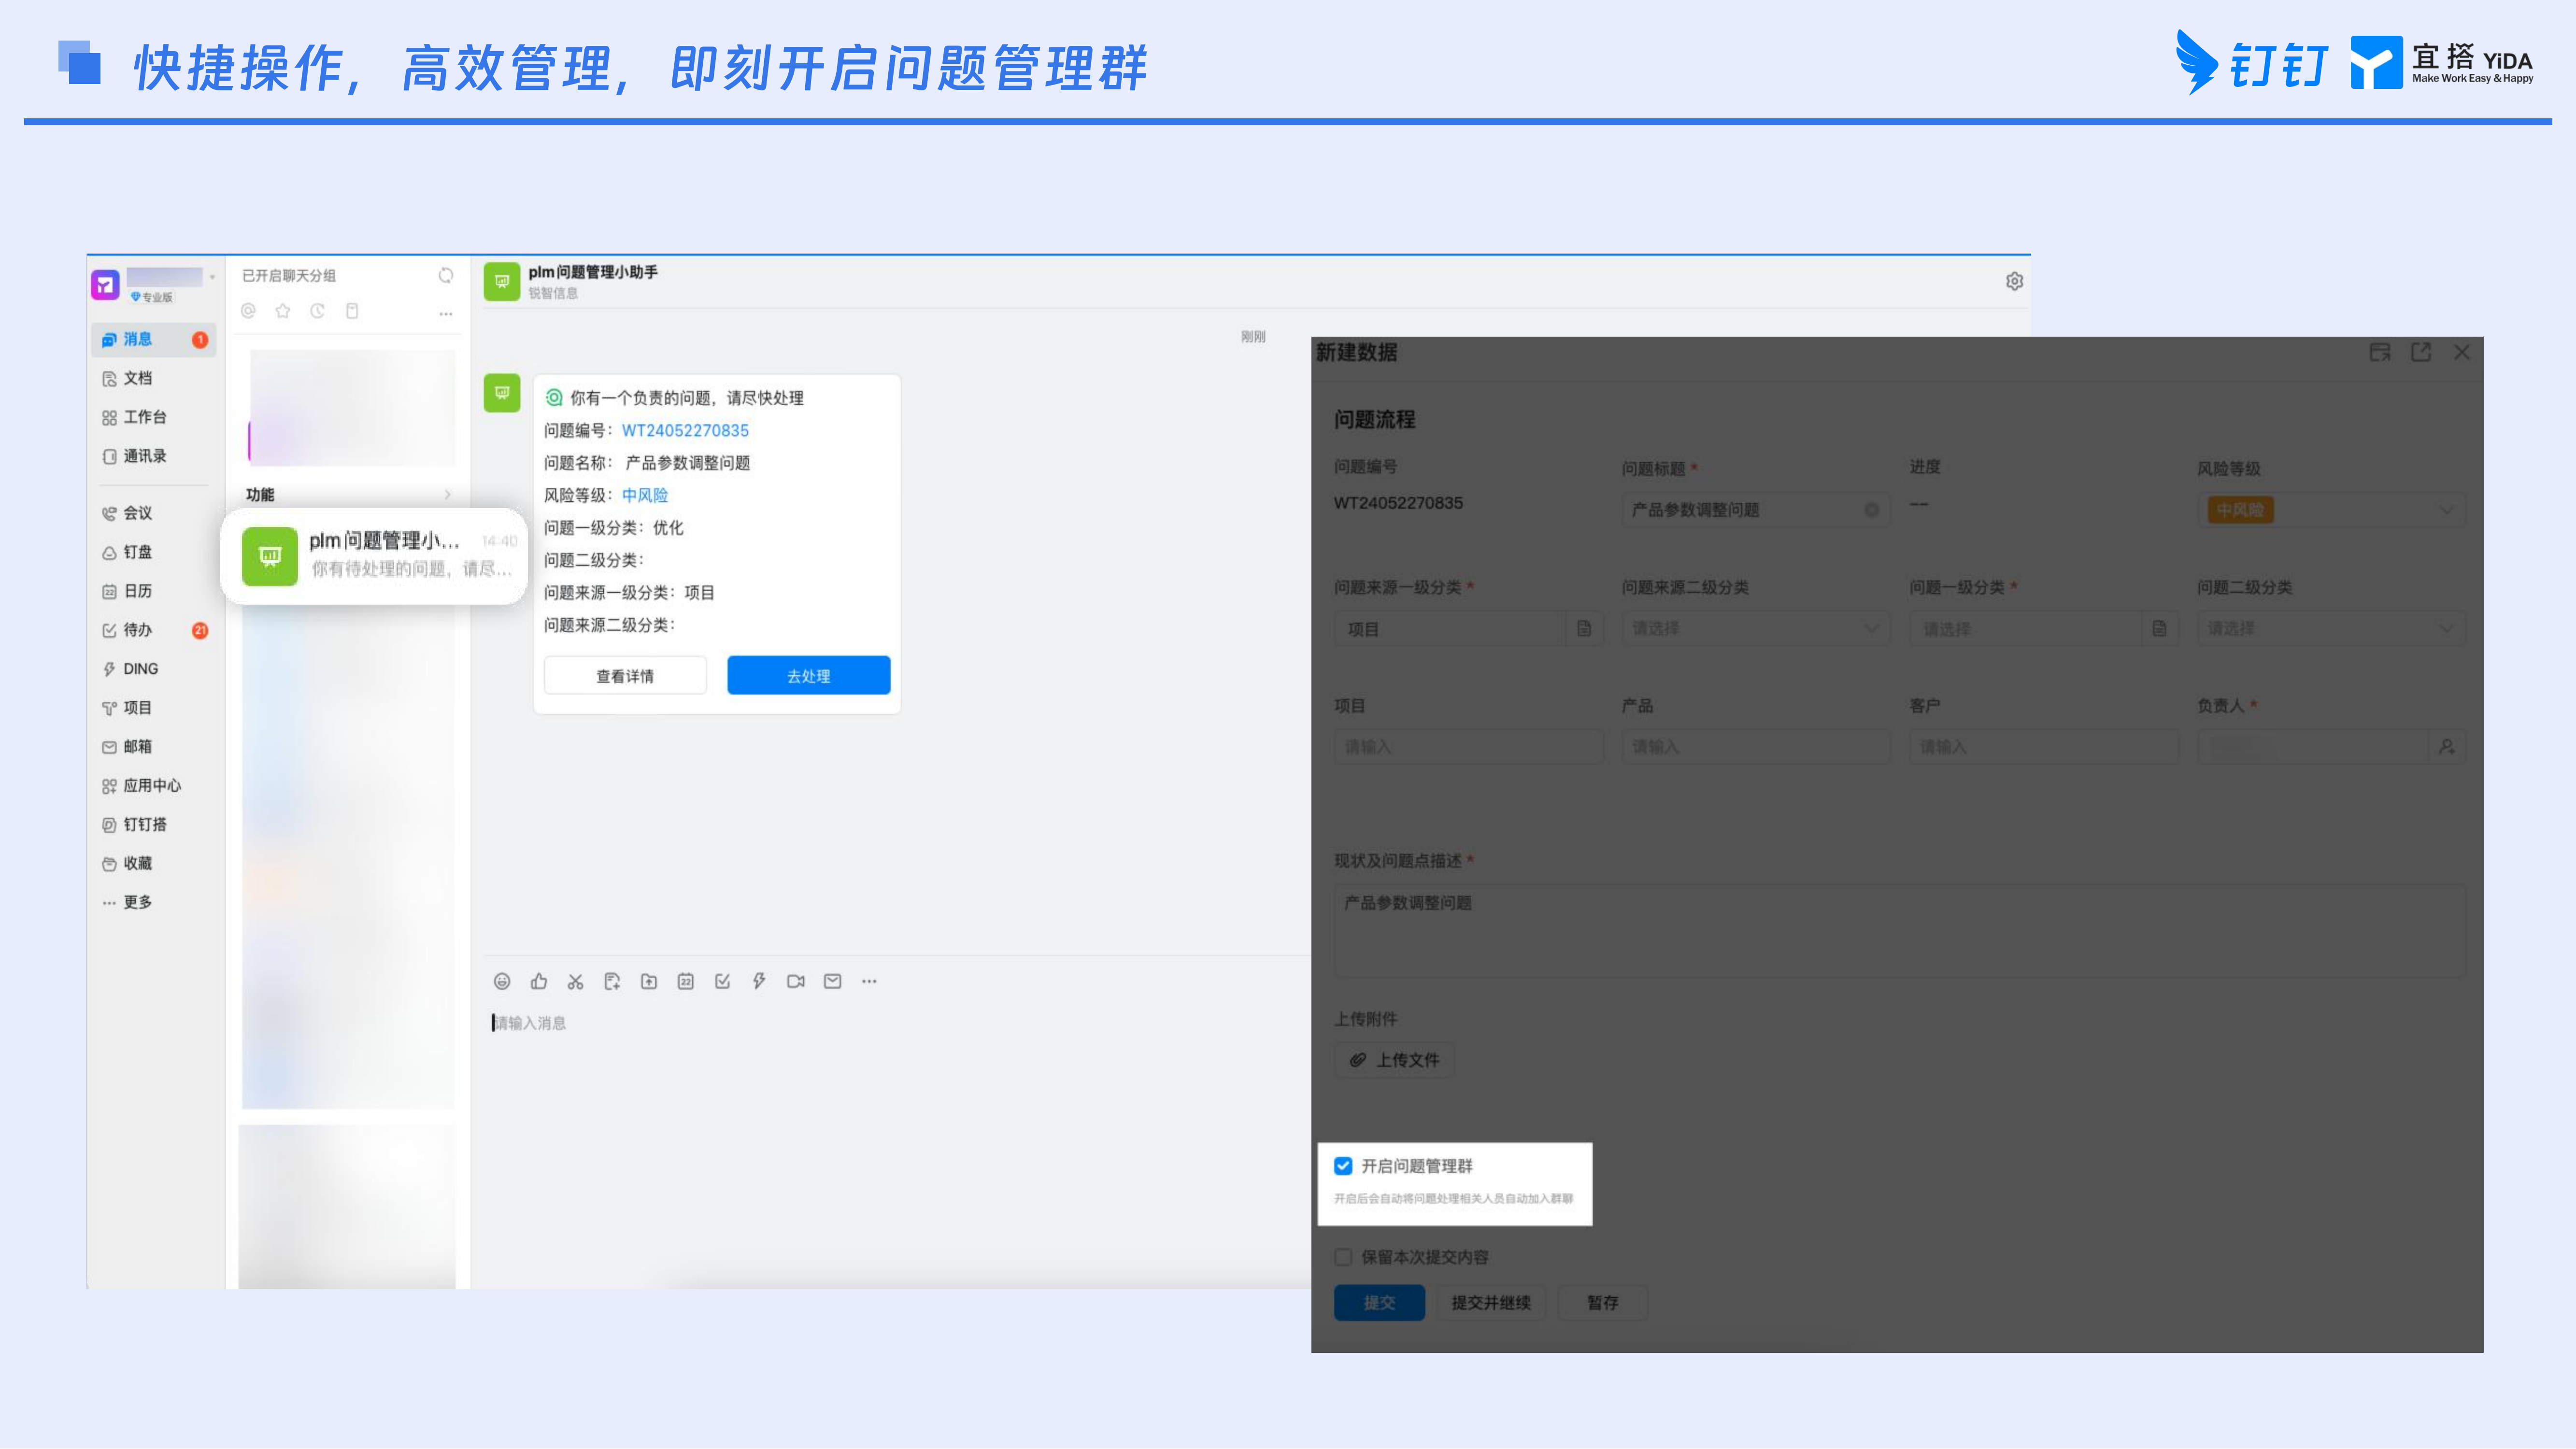The width and height of the screenshot is (2576, 1449).
Task: Click 提交并继续 button
Action: [x=1491, y=1303]
